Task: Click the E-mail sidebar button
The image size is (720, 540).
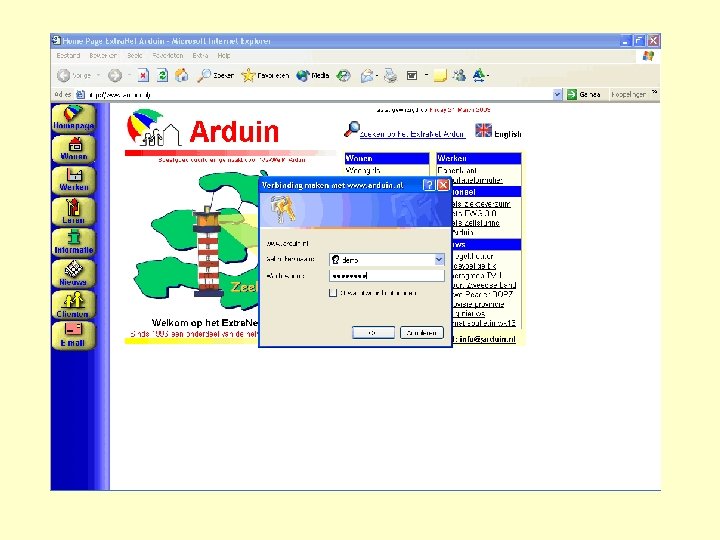Action: 73,336
